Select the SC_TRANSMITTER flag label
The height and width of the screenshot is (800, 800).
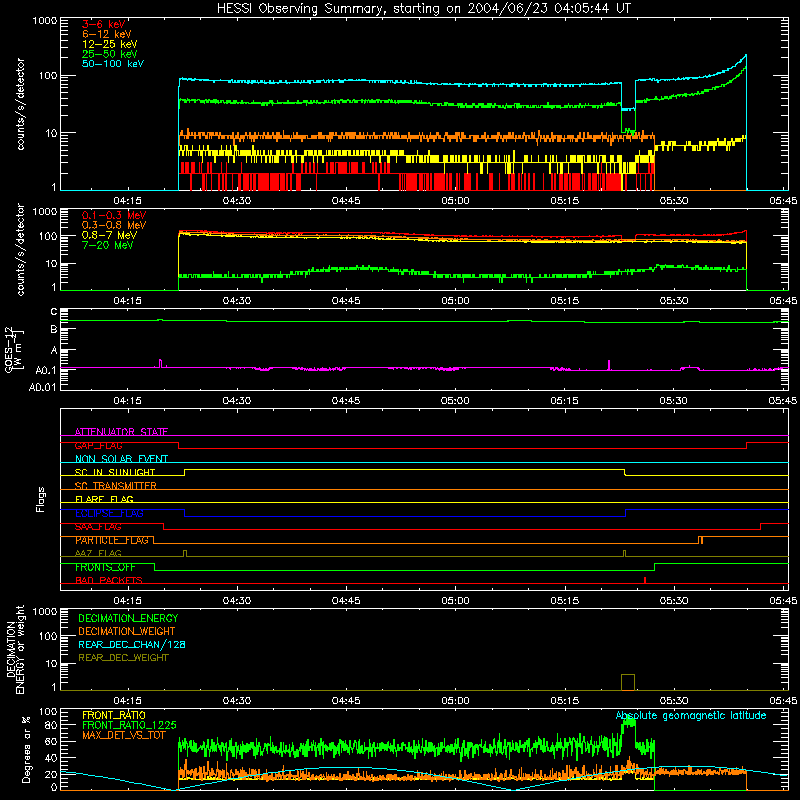point(115,485)
